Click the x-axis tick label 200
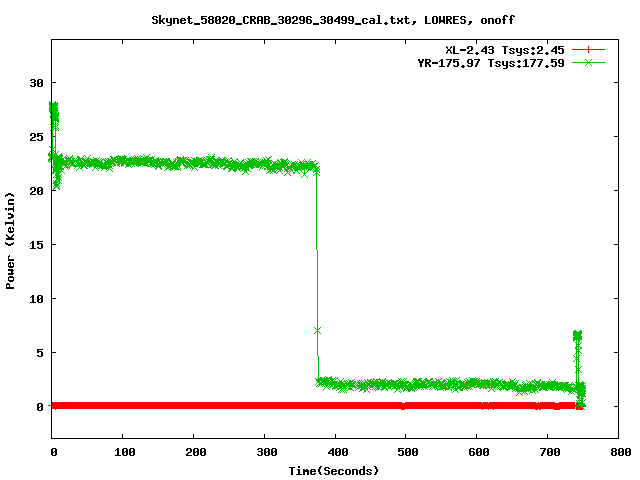The height and width of the screenshot is (480, 640). pos(196,452)
